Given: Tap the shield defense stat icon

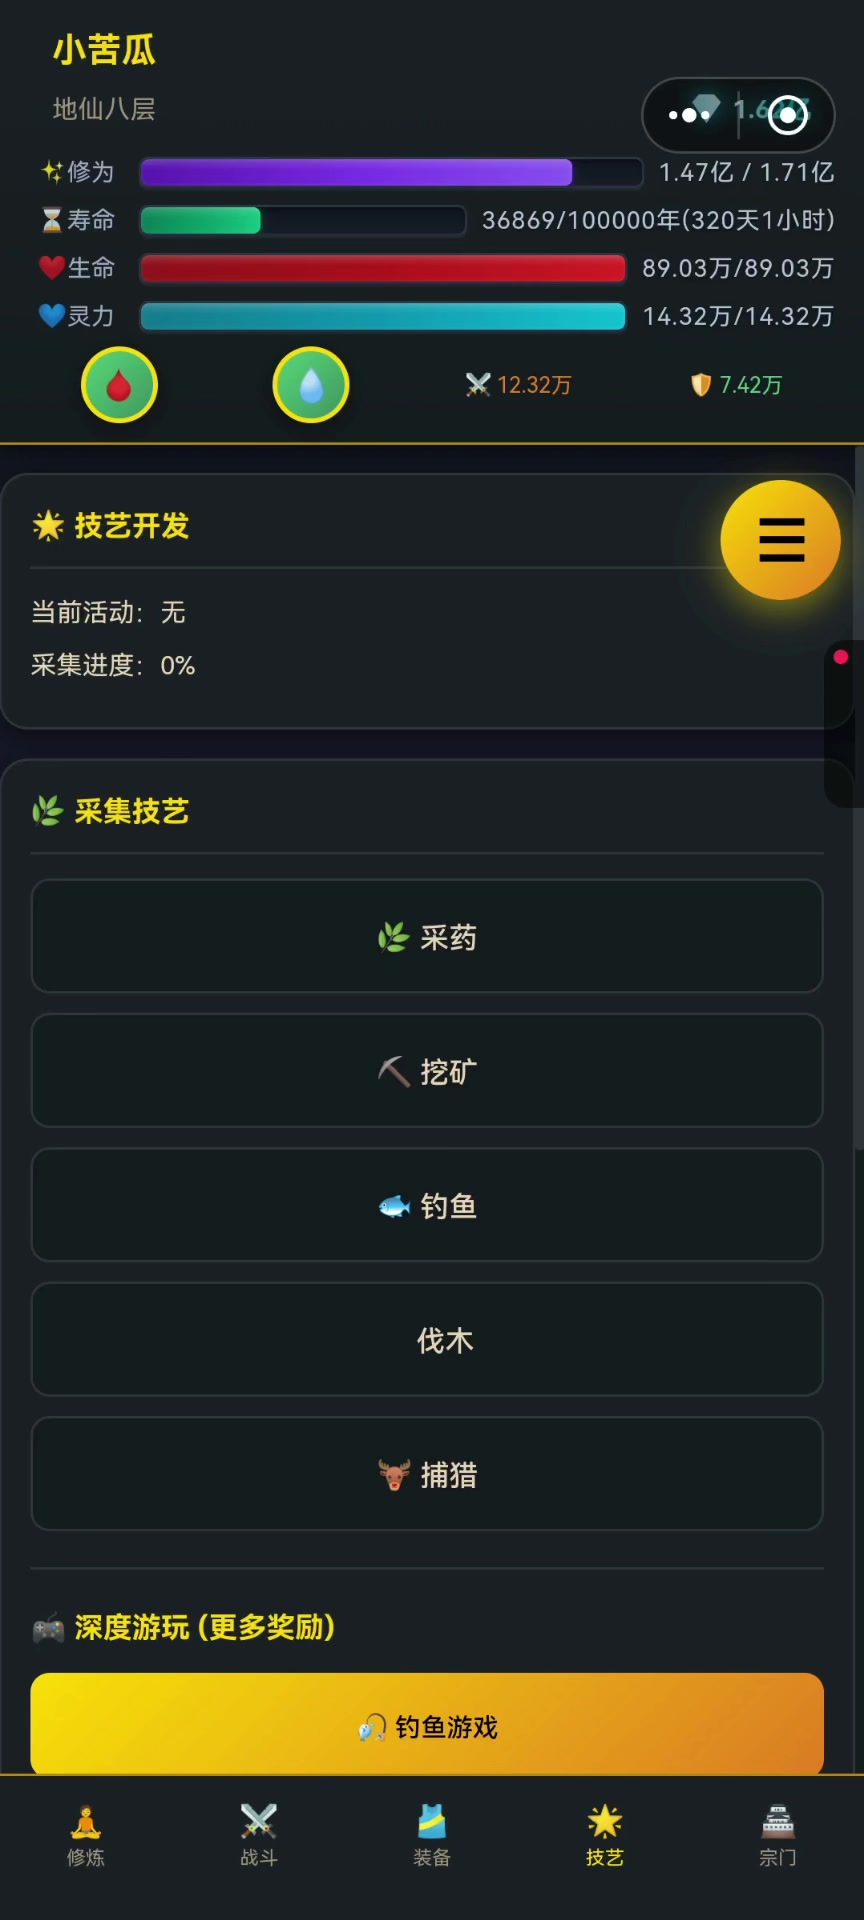Looking at the screenshot, I should [701, 385].
